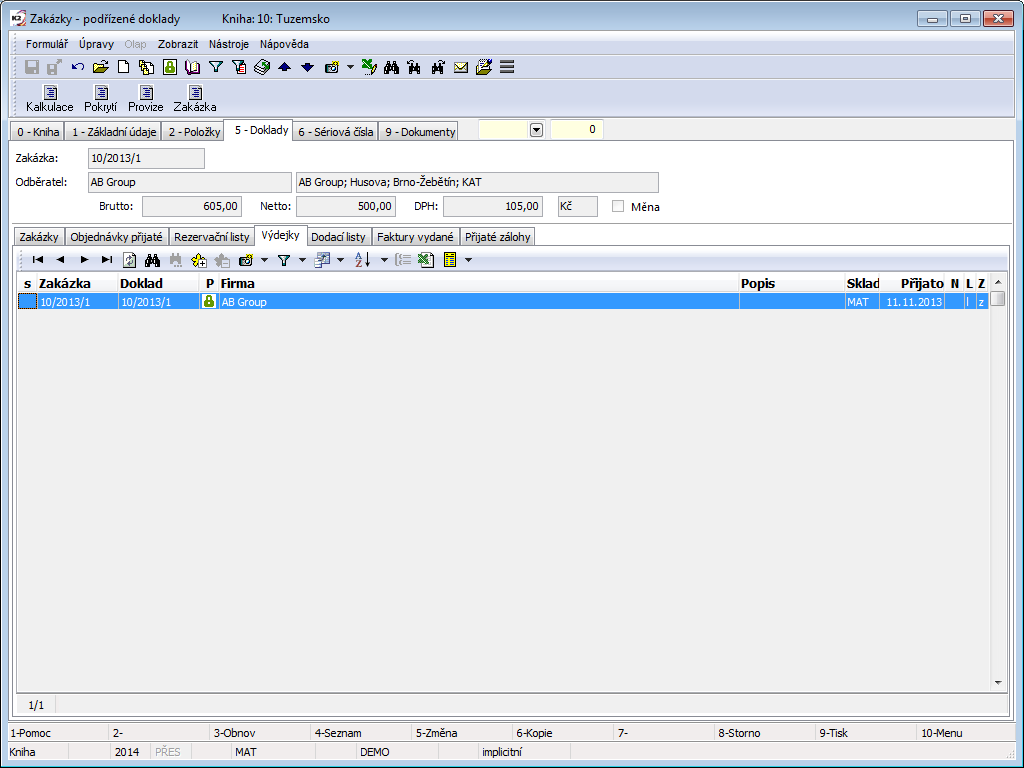The height and width of the screenshot is (768, 1024).
Task: Switch to the 1 - Základní údaje tab
Action: tap(114, 132)
